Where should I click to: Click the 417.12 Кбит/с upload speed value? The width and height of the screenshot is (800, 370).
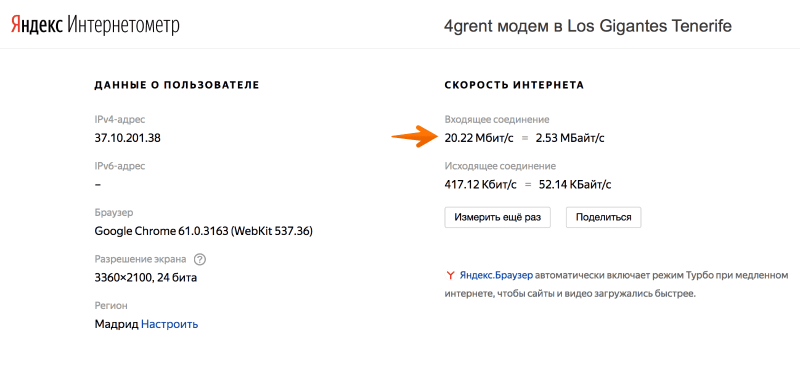click(x=480, y=184)
